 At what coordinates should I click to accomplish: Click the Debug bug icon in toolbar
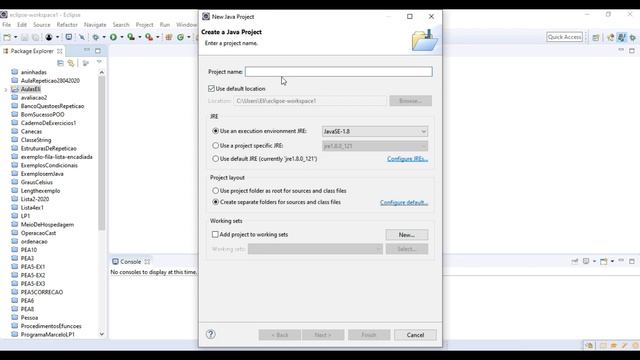(96, 37)
